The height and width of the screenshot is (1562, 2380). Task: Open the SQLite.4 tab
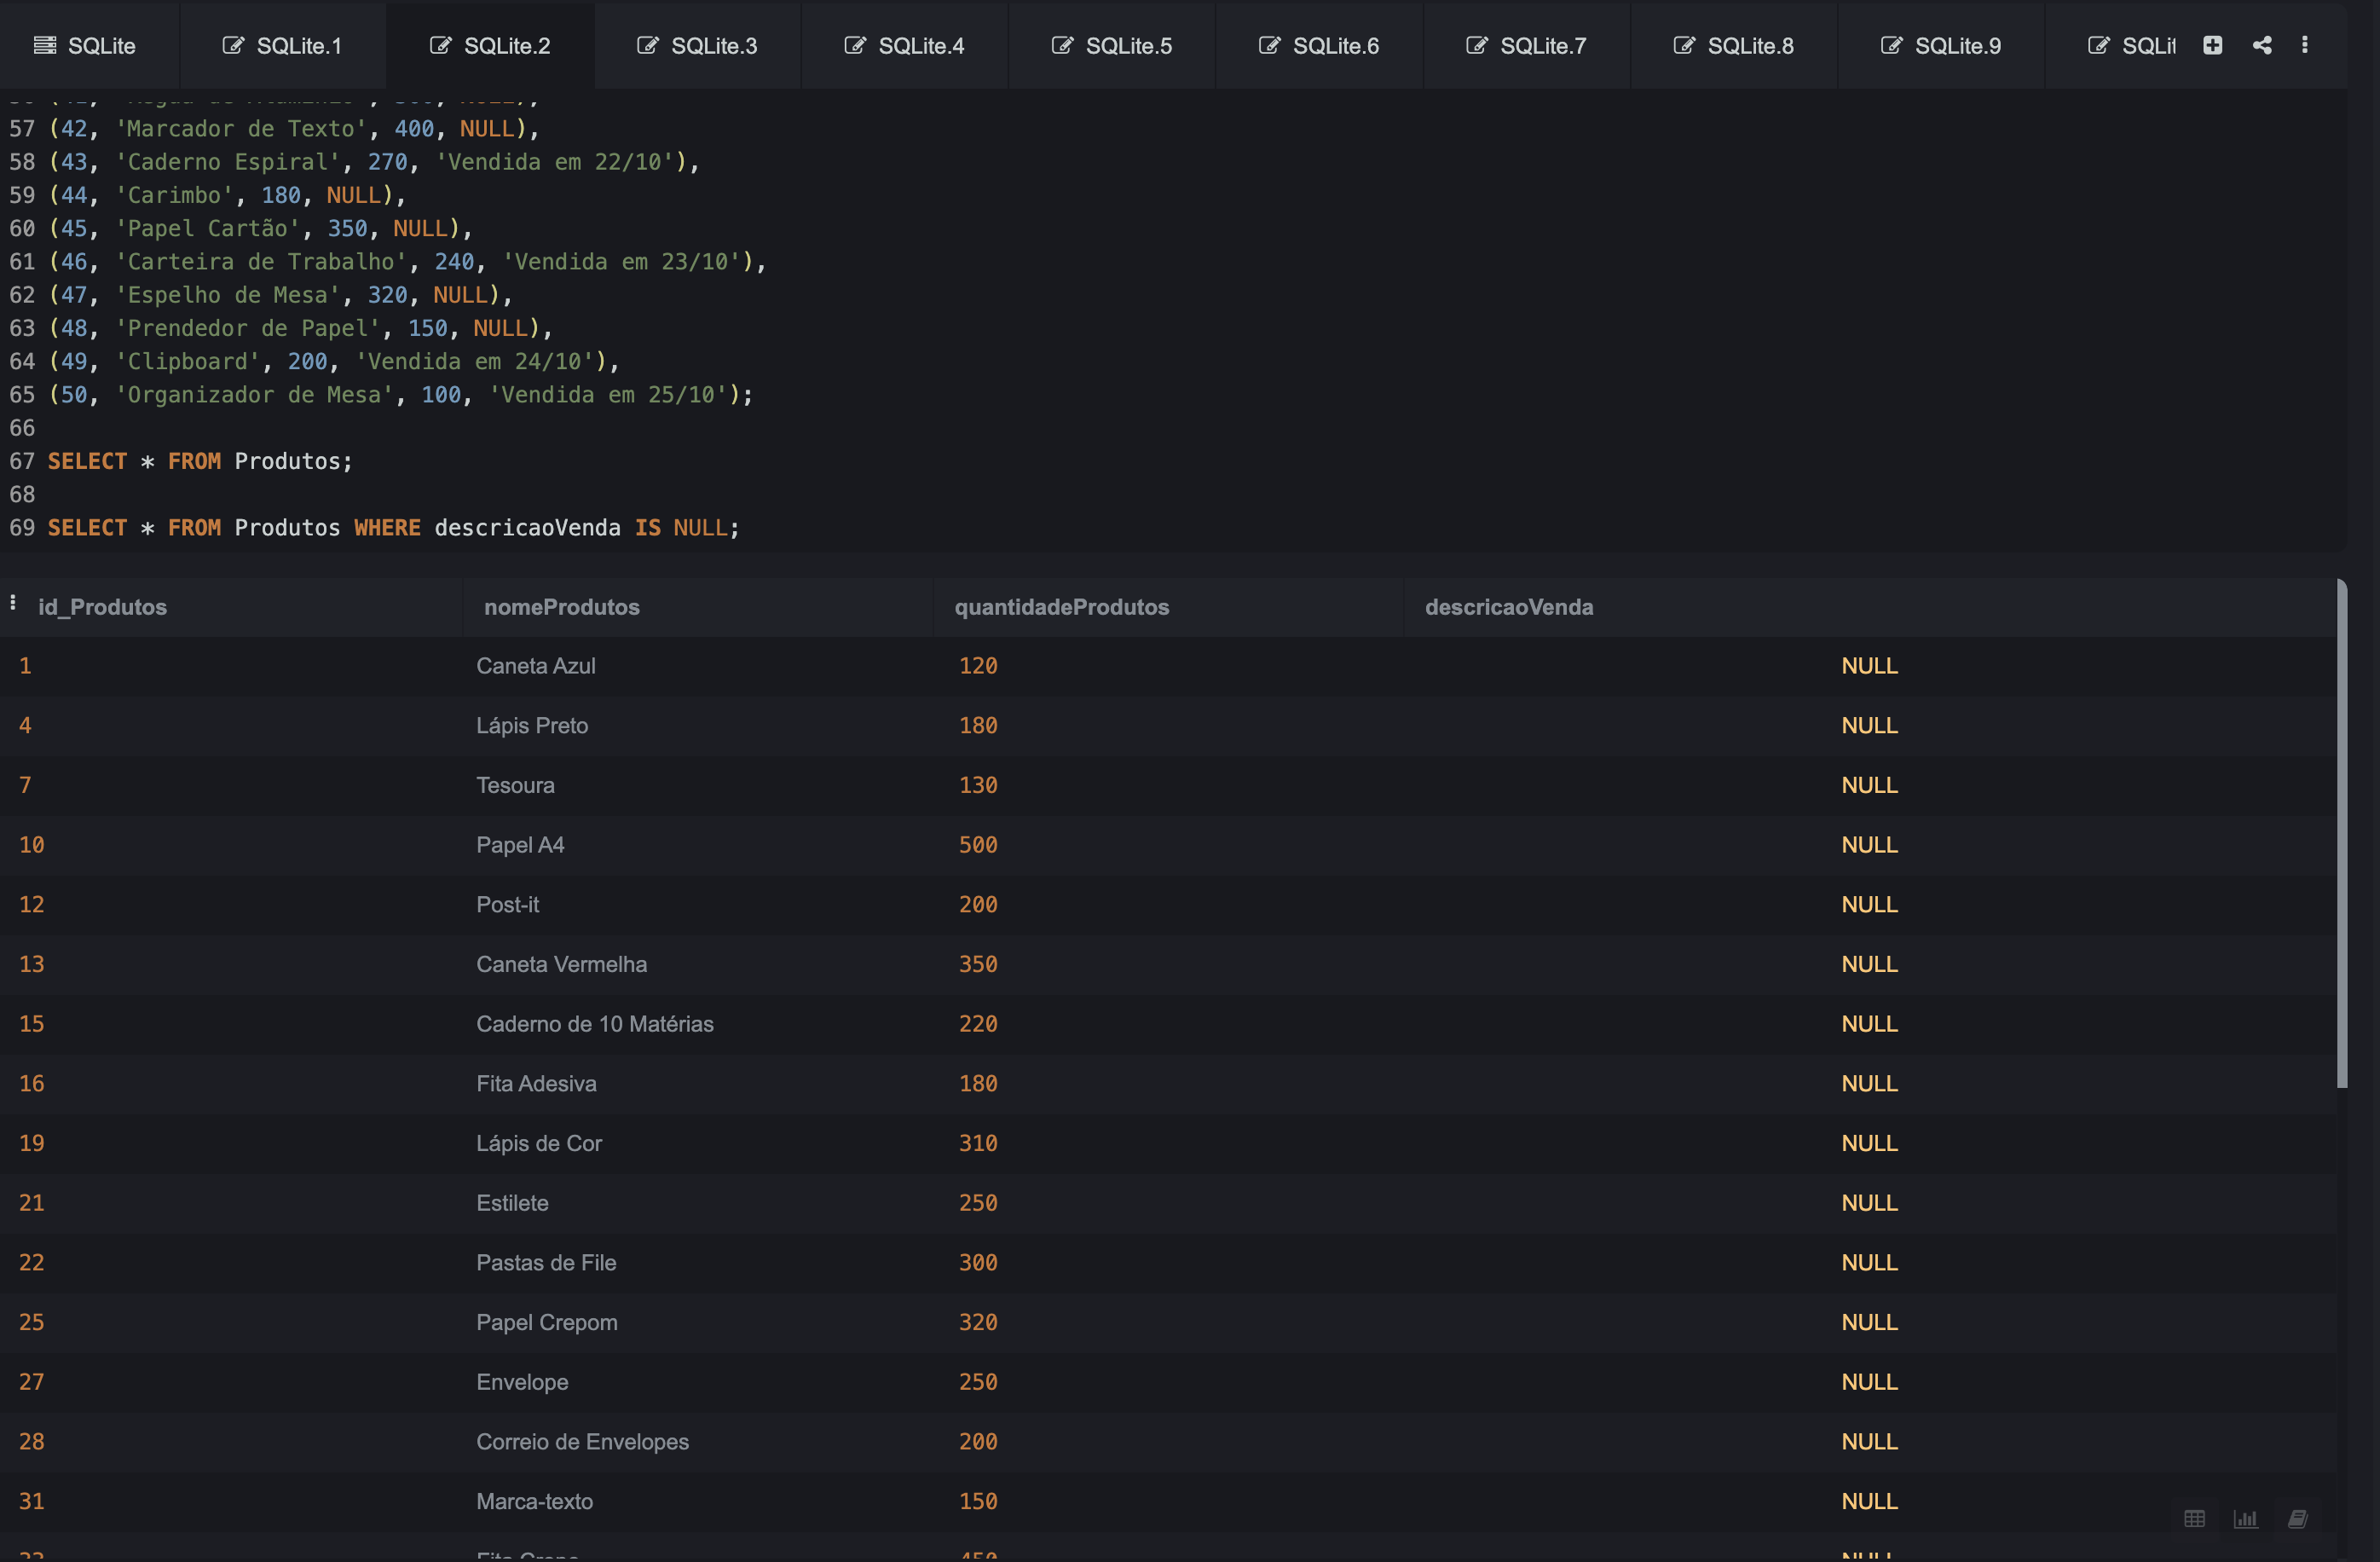click(904, 46)
